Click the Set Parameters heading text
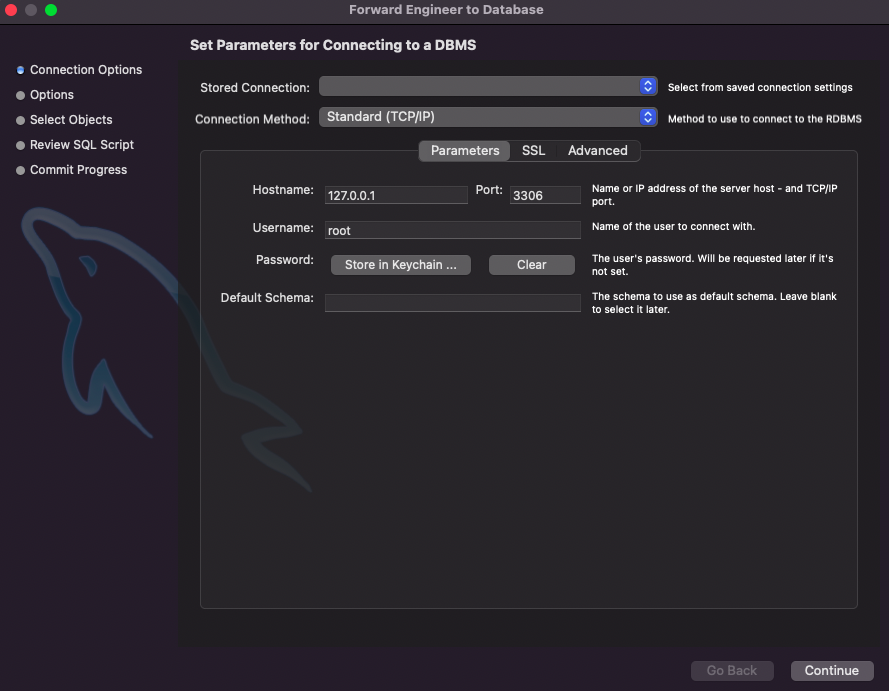 pos(333,45)
